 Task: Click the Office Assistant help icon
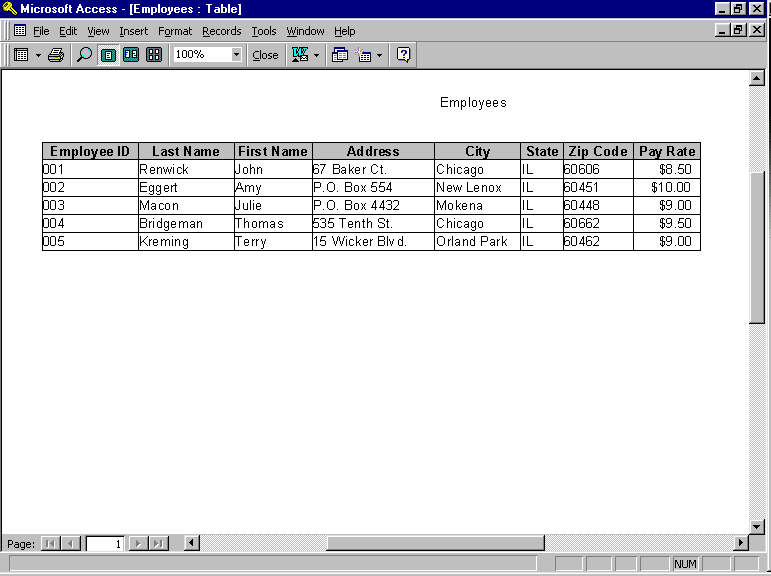tap(403, 55)
